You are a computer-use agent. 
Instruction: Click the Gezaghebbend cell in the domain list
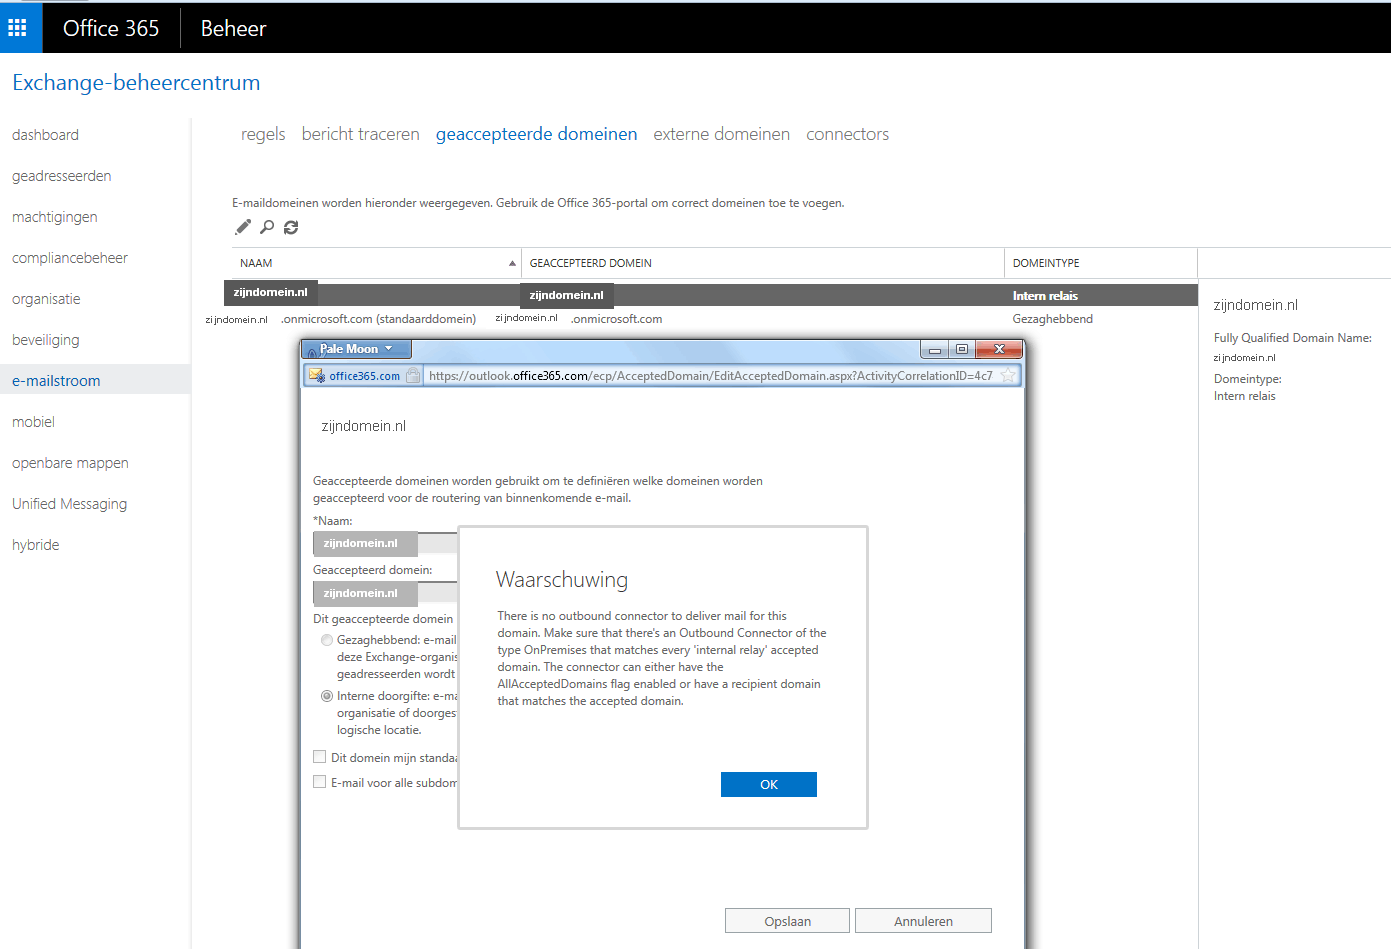1052,319
